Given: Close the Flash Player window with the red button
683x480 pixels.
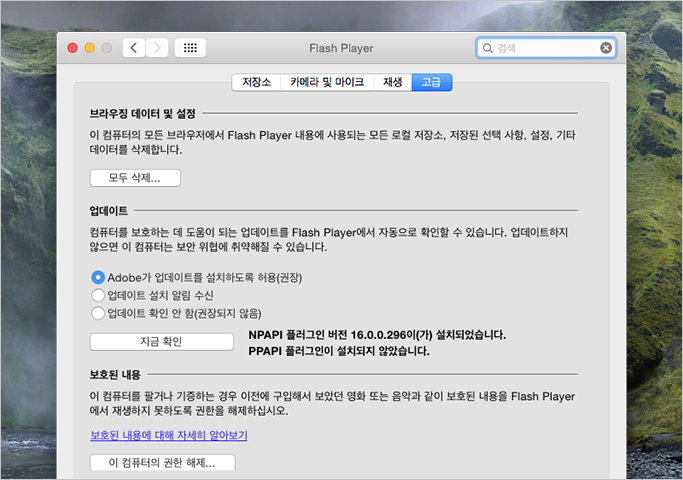Looking at the screenshot, I should 73,48.
